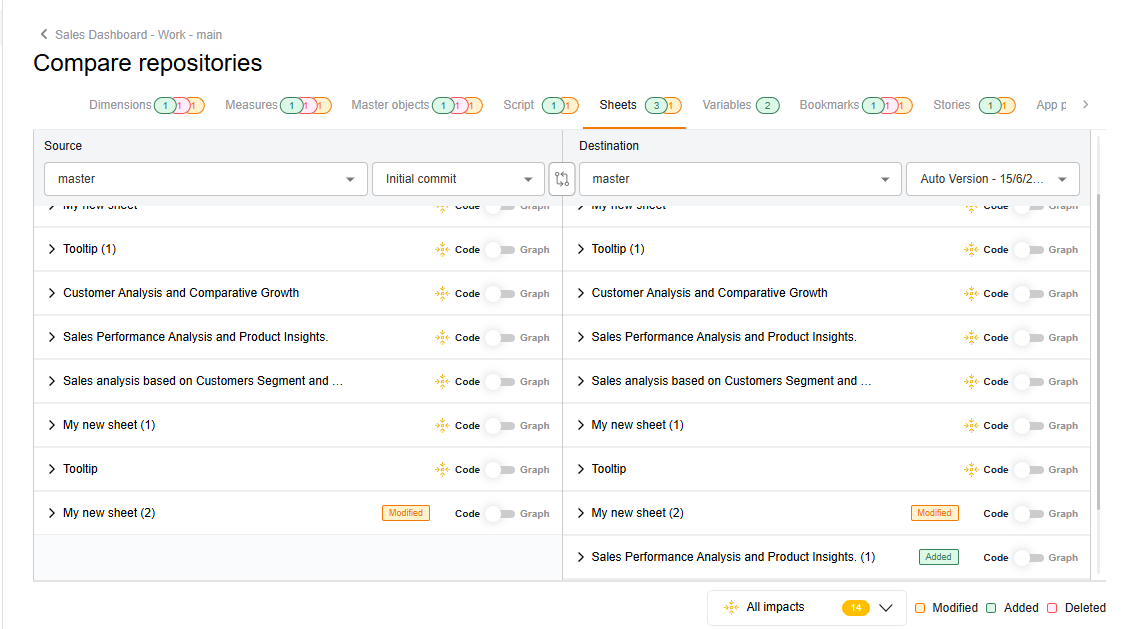Click impact icon for source Tooltip (1)
The width and height of the screenshot is (1128, 629).
coord(442,249)
